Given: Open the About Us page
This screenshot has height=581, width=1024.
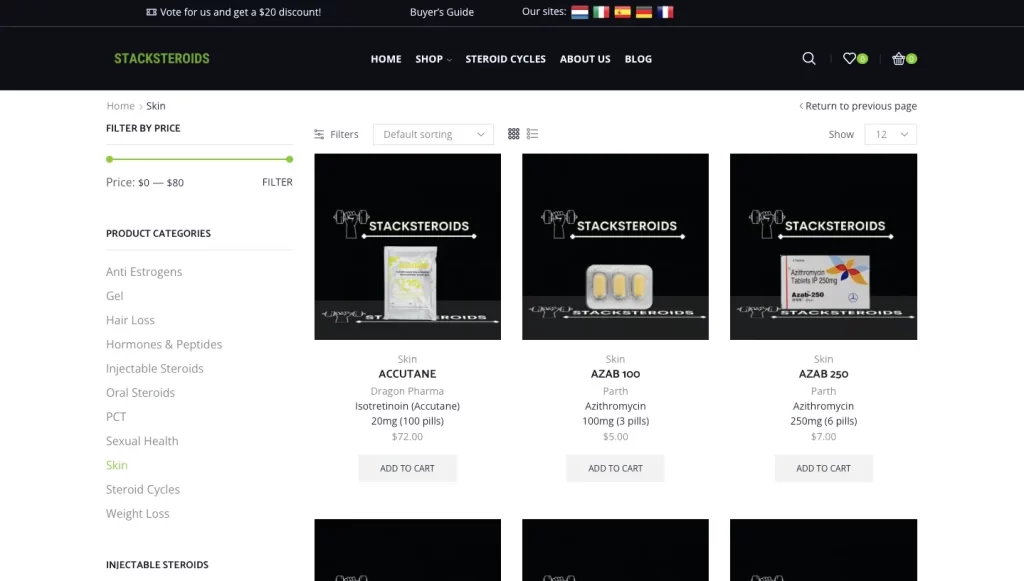Looking at the screenshot, I should point(585,59).
